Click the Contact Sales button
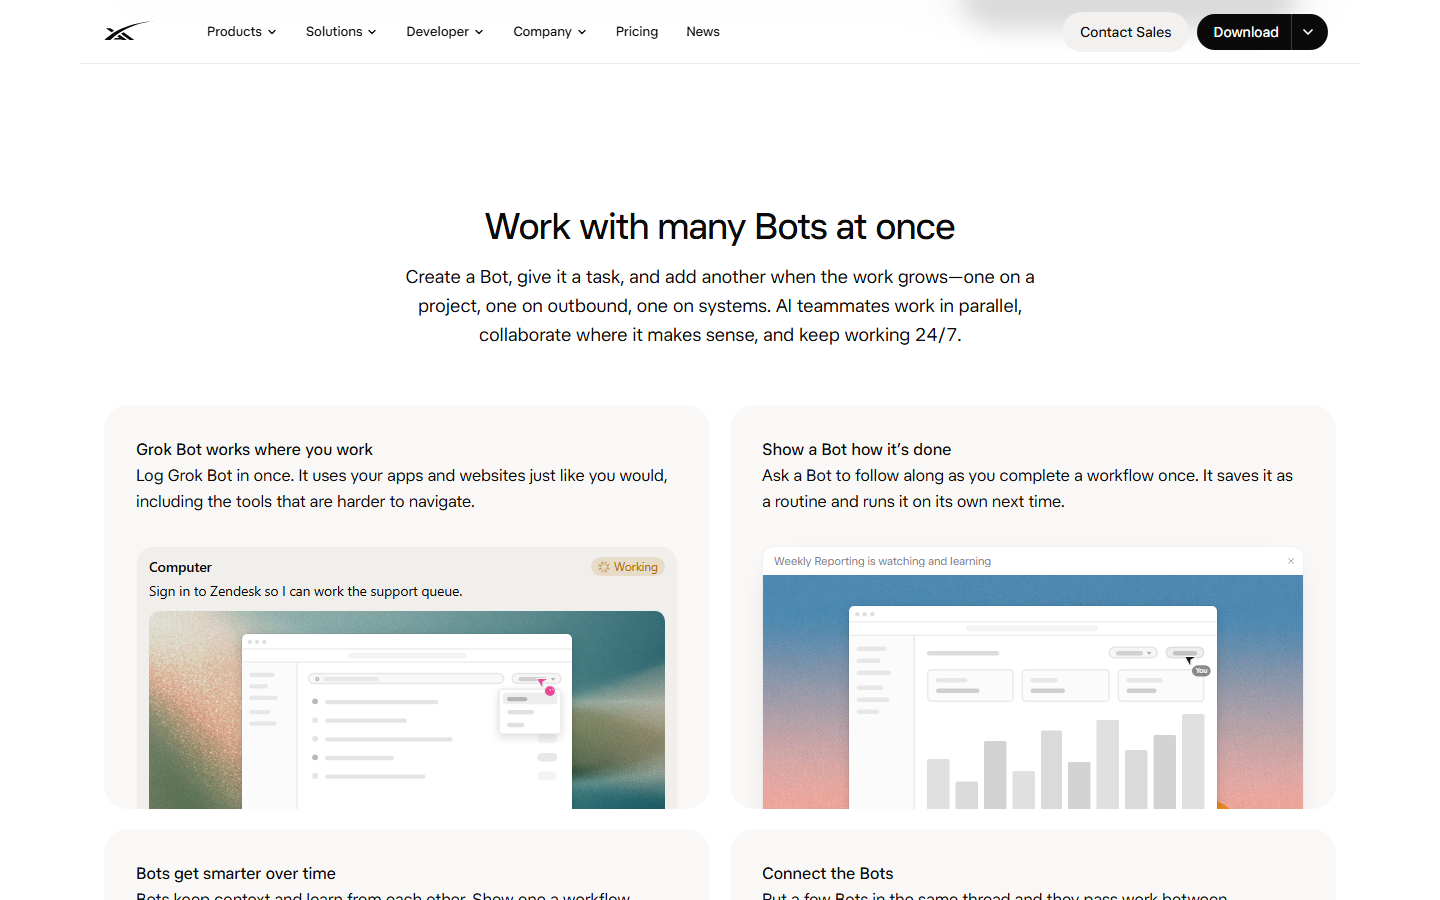 1125,32
